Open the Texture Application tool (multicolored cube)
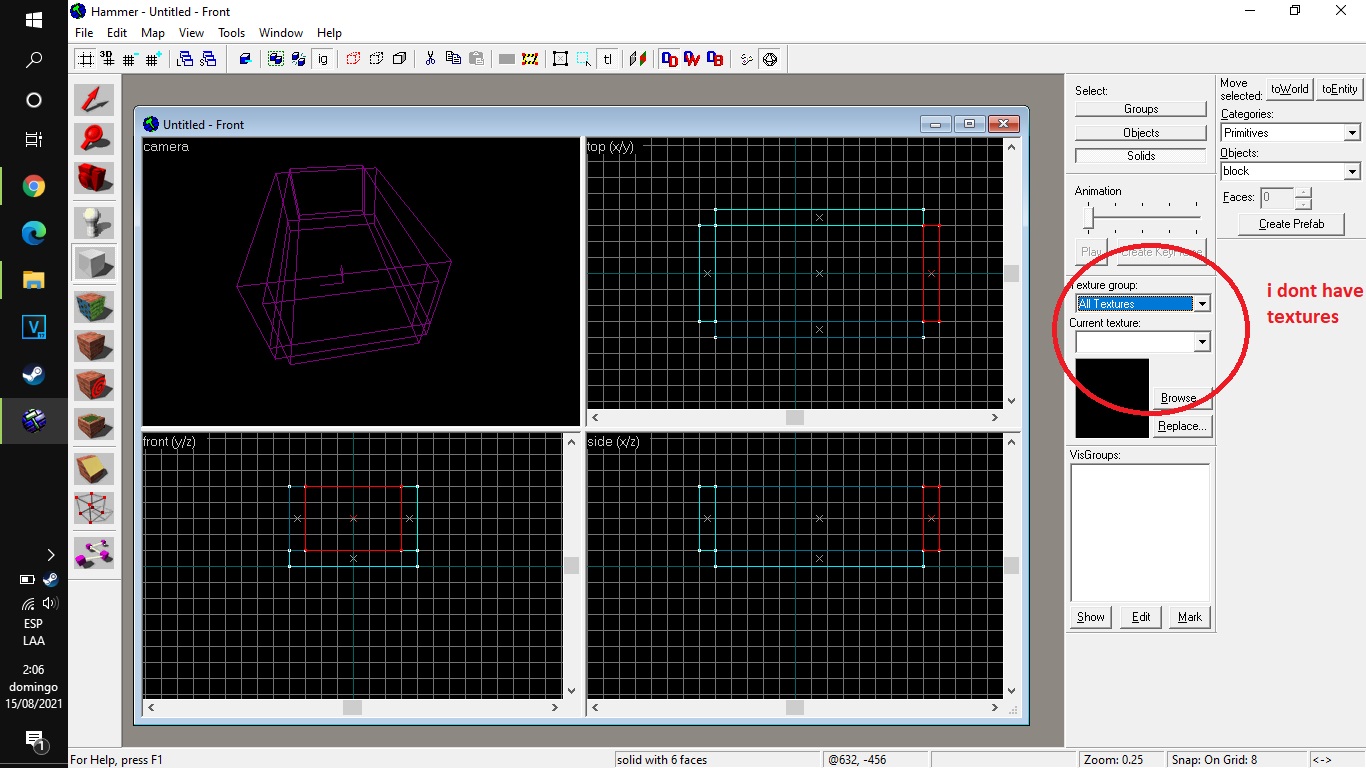This screenshot has width=1366, height=768. pyautogui.click(x=94, y=306)
